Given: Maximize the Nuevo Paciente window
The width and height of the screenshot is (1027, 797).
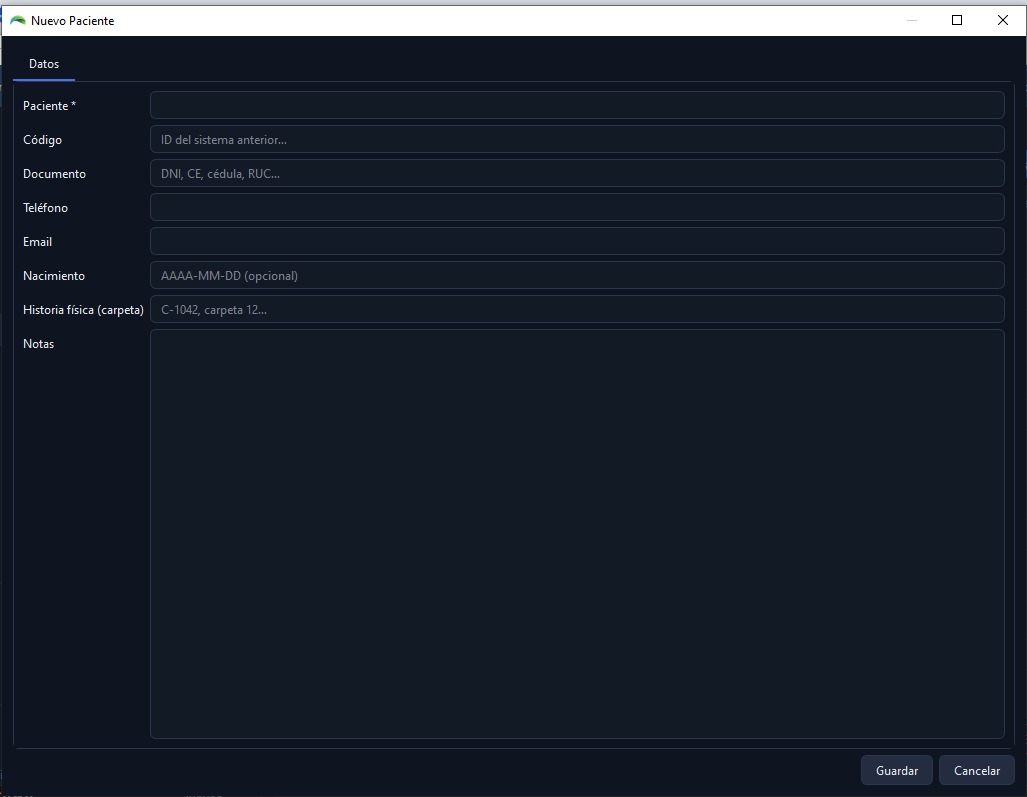Looking at the screenshot, I should pyautogui.click(x=957, y=20).
